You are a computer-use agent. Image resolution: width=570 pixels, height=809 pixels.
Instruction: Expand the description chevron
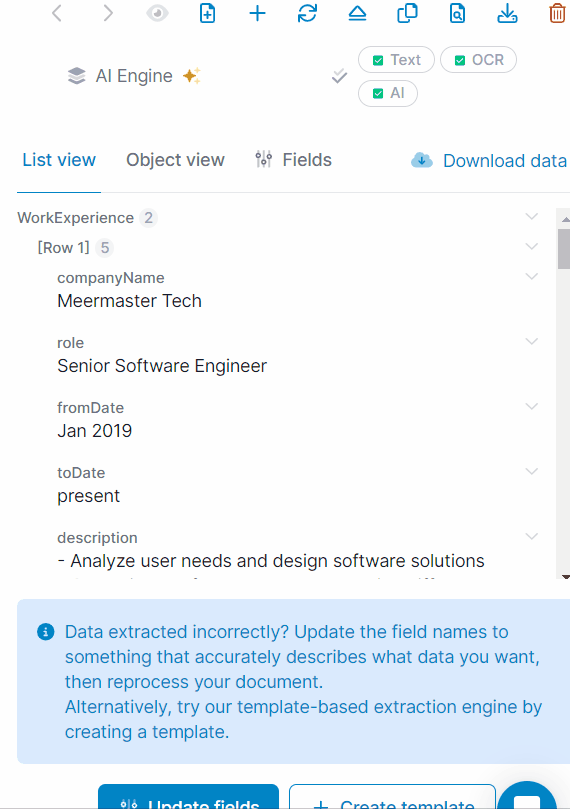click(x=531, y=536)
